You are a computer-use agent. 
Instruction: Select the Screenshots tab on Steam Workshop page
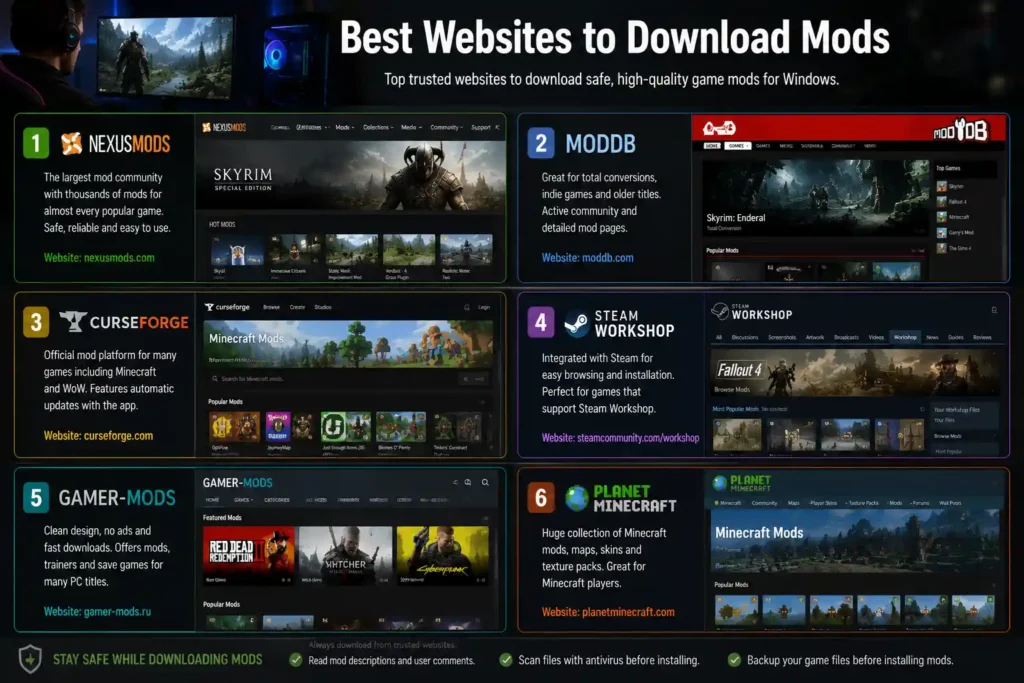tap(782, 338)
